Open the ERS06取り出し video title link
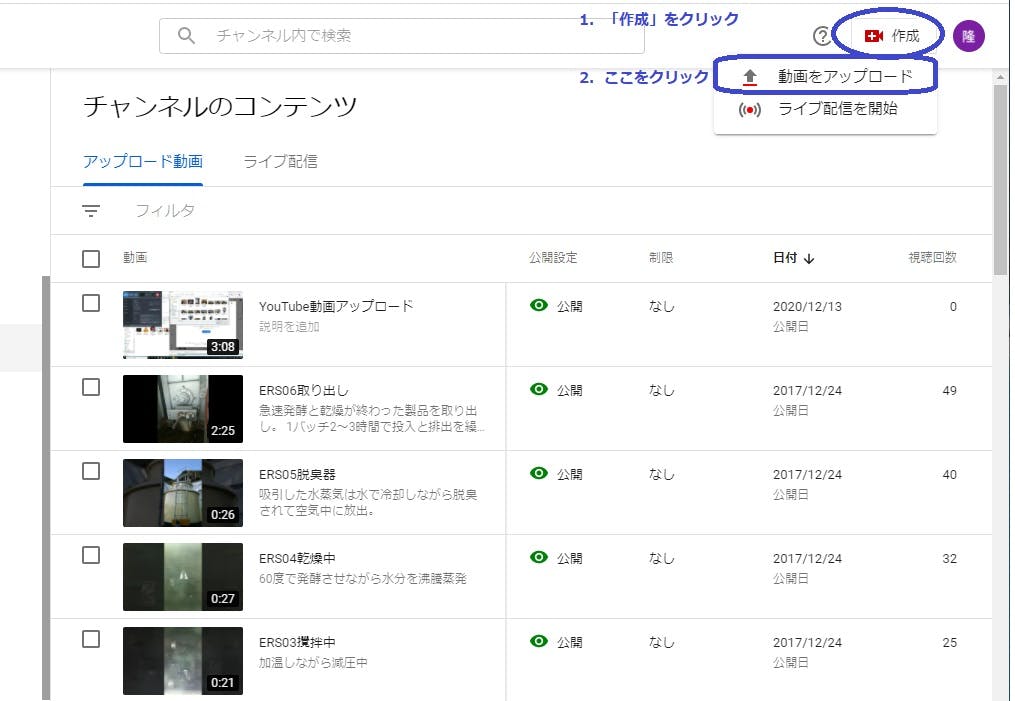 [304, 390]
